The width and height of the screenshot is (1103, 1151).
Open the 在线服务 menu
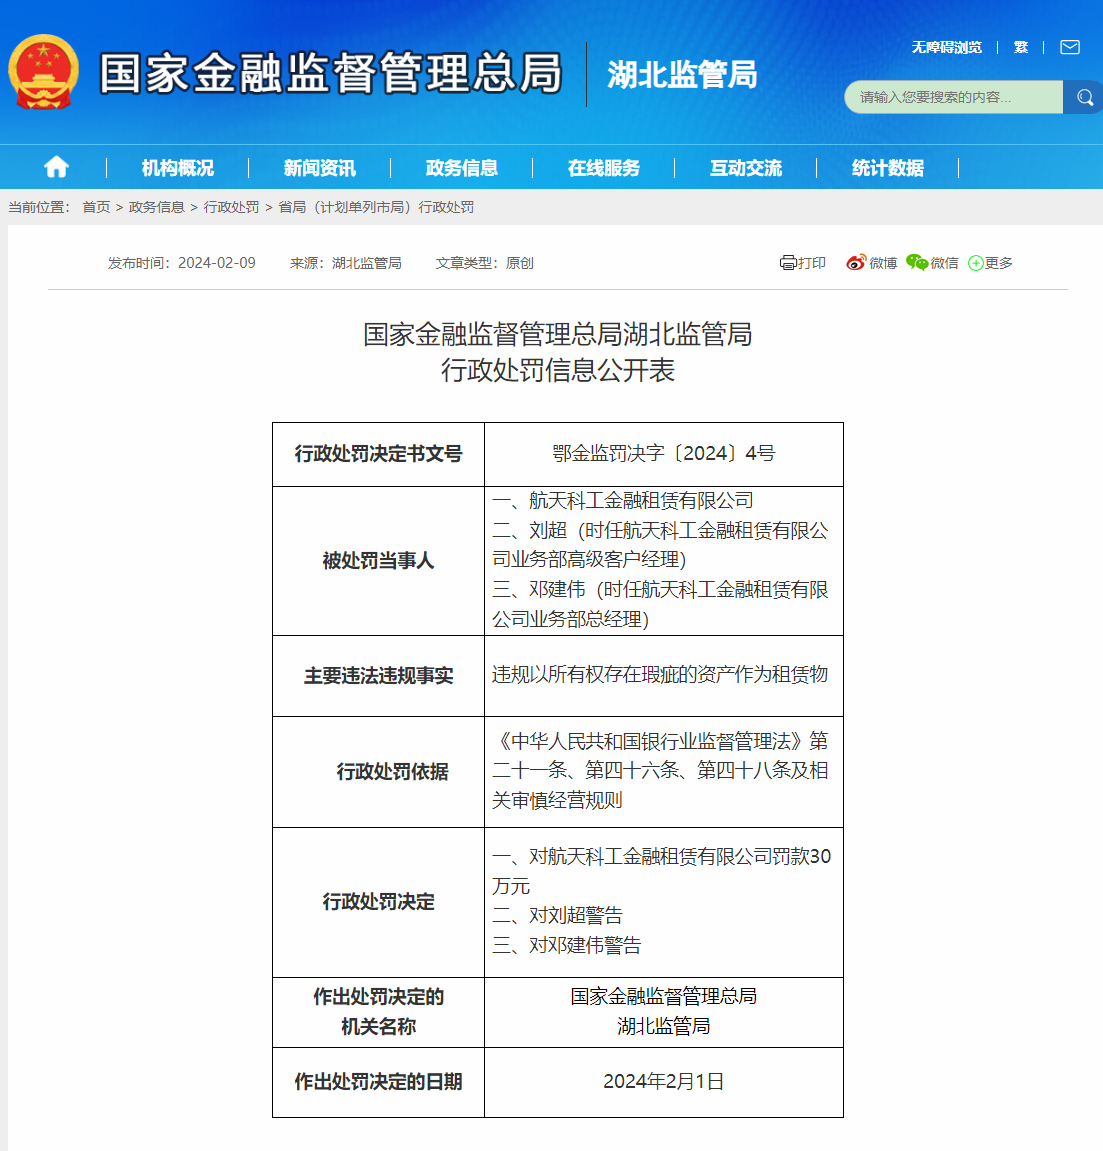pyautogui.click(x=603, y=168)
